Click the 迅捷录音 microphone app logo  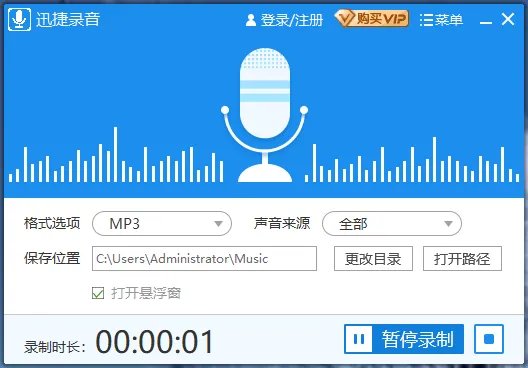[x=20, y=20]
